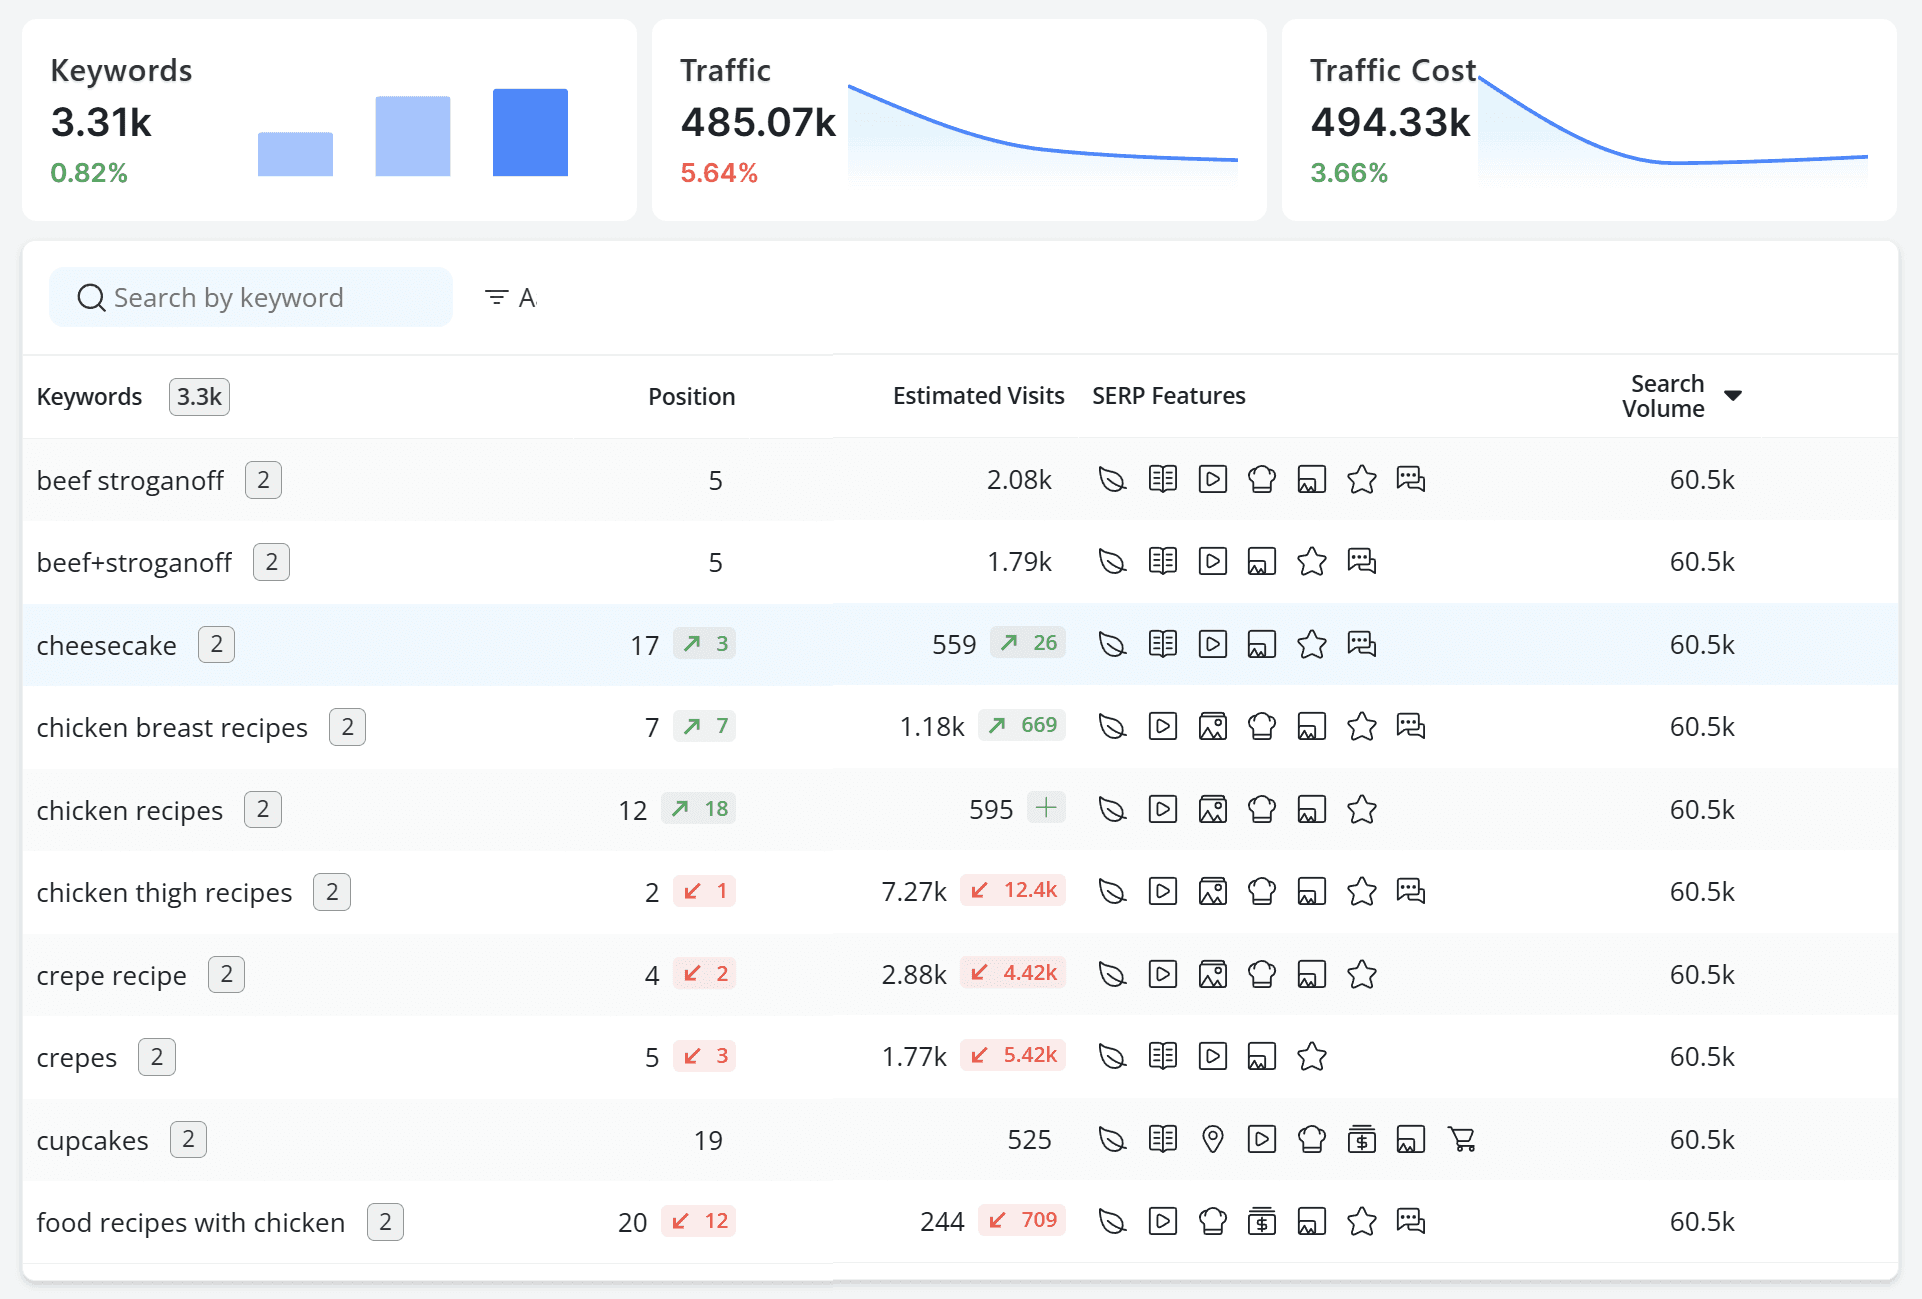This screenshot has width=1922, height=1299.
Task: Click the shopping cart icon in the cupcakes row
Action: pyautogui.click(x=1461, y=1139)
